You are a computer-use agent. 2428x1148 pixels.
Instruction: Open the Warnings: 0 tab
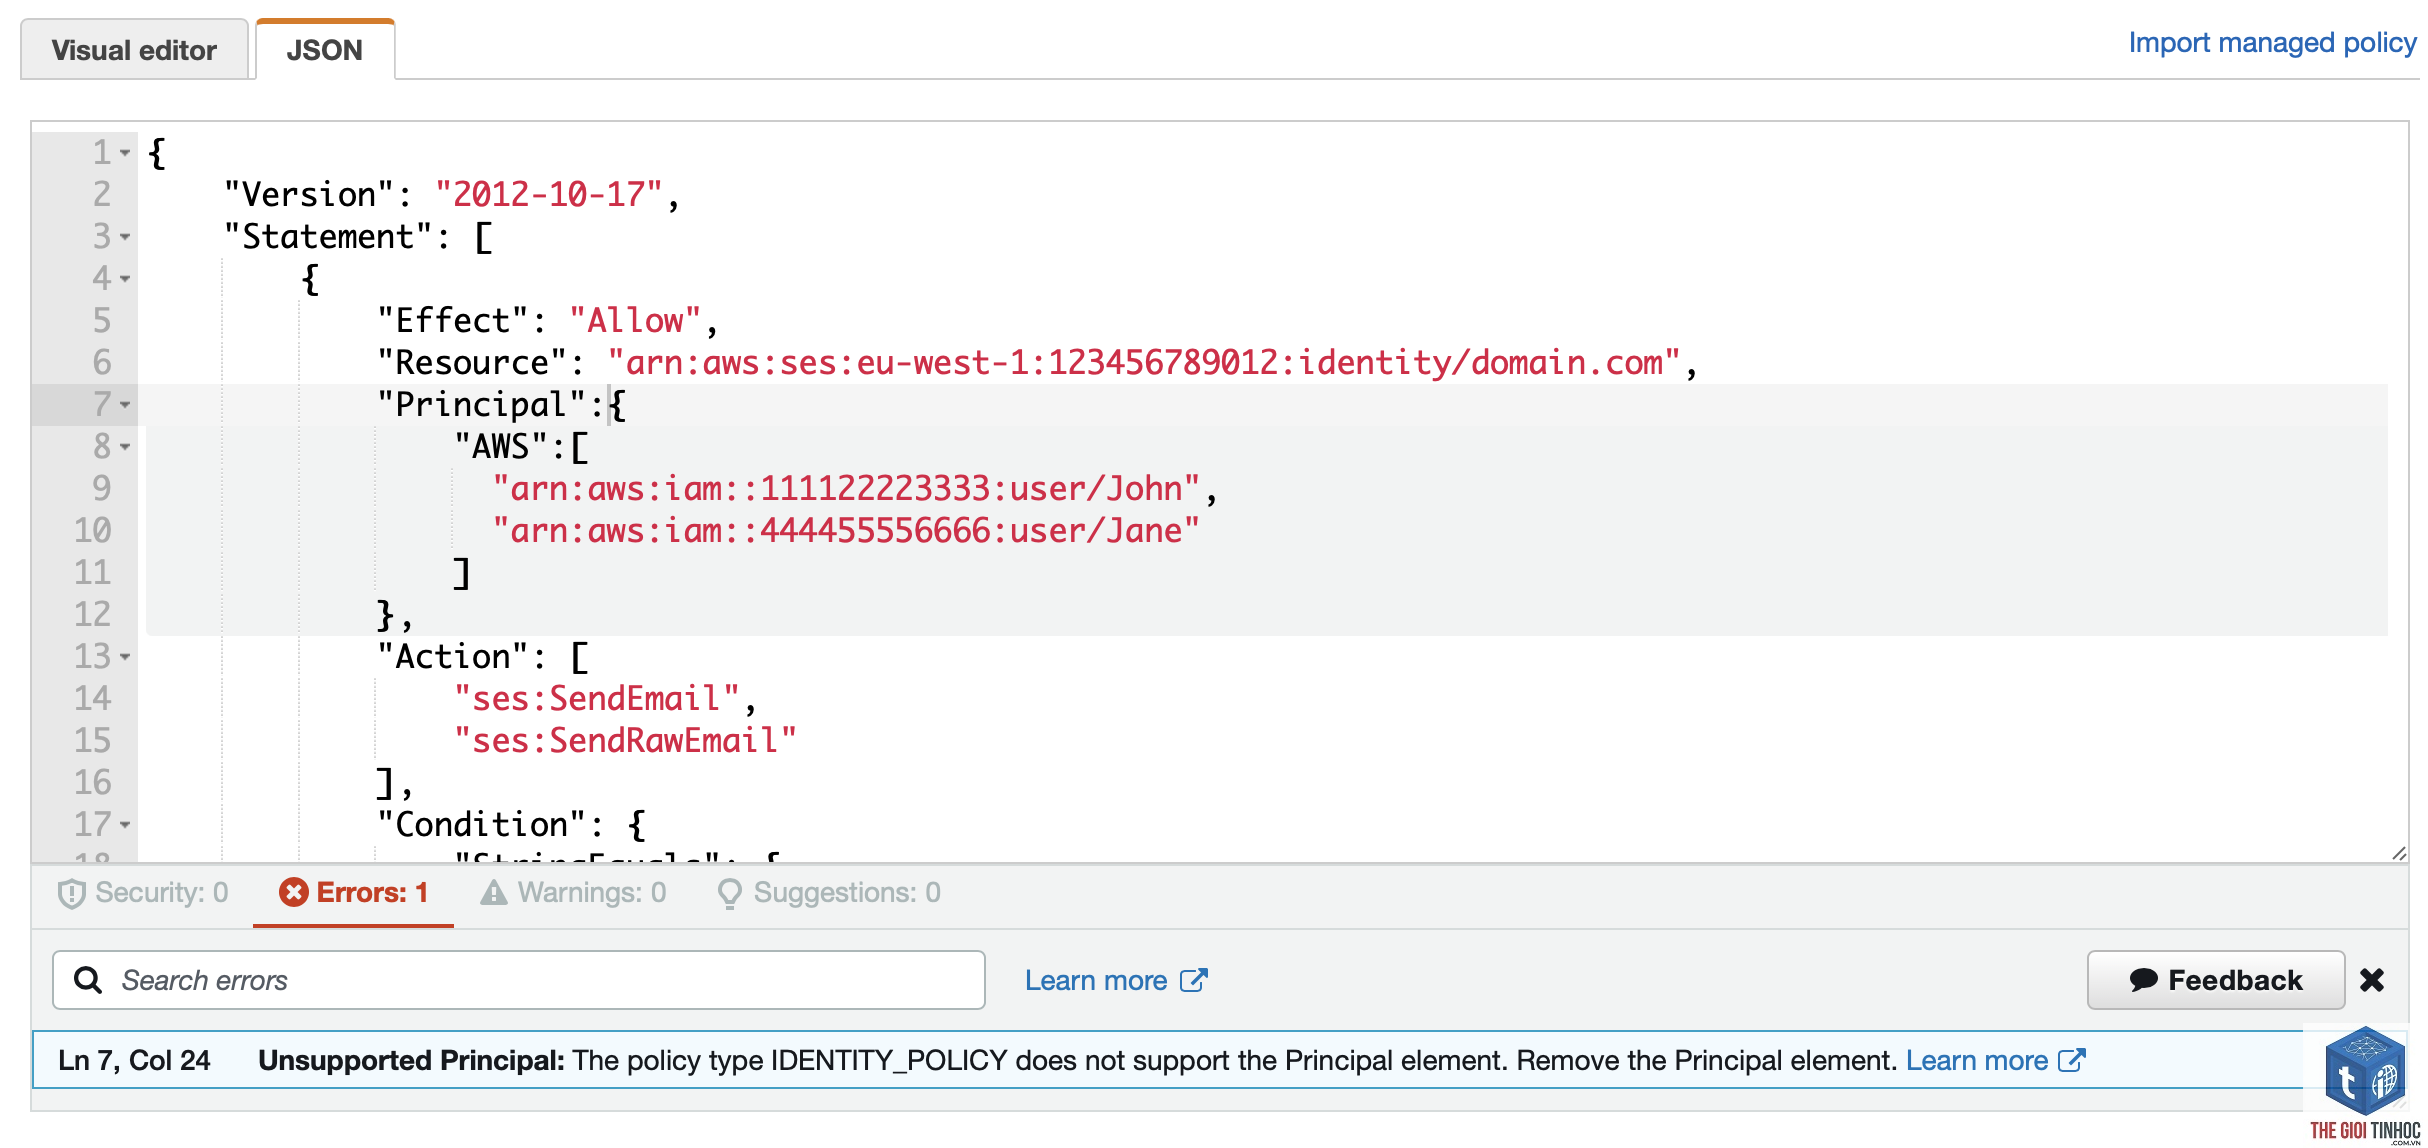[573, 893]
